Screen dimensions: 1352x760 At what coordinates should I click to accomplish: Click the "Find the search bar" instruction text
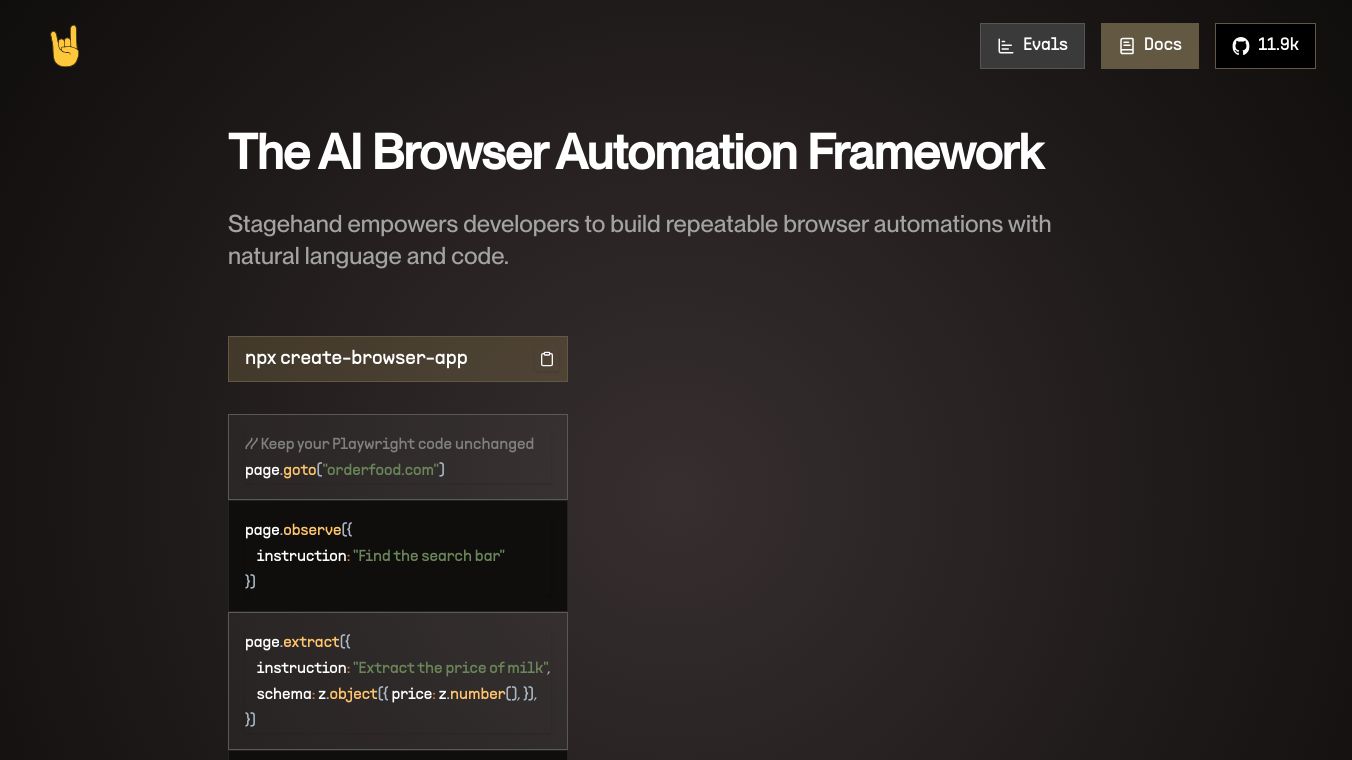pyautogui.click(x=429, y=556)
